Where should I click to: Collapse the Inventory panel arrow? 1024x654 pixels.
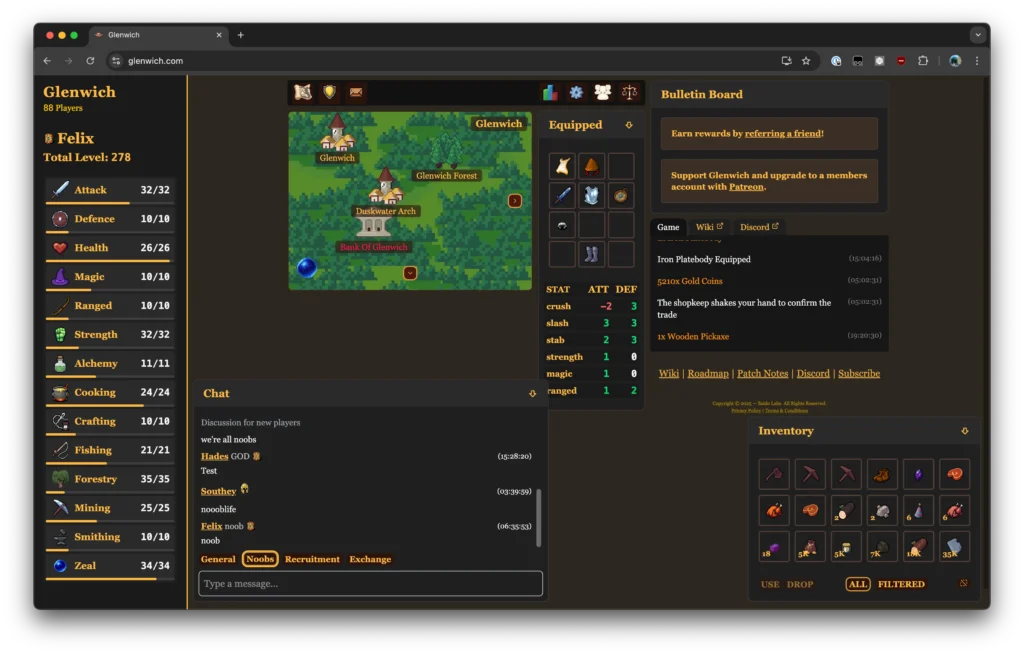pyautogui.click(x=964, y=431)
